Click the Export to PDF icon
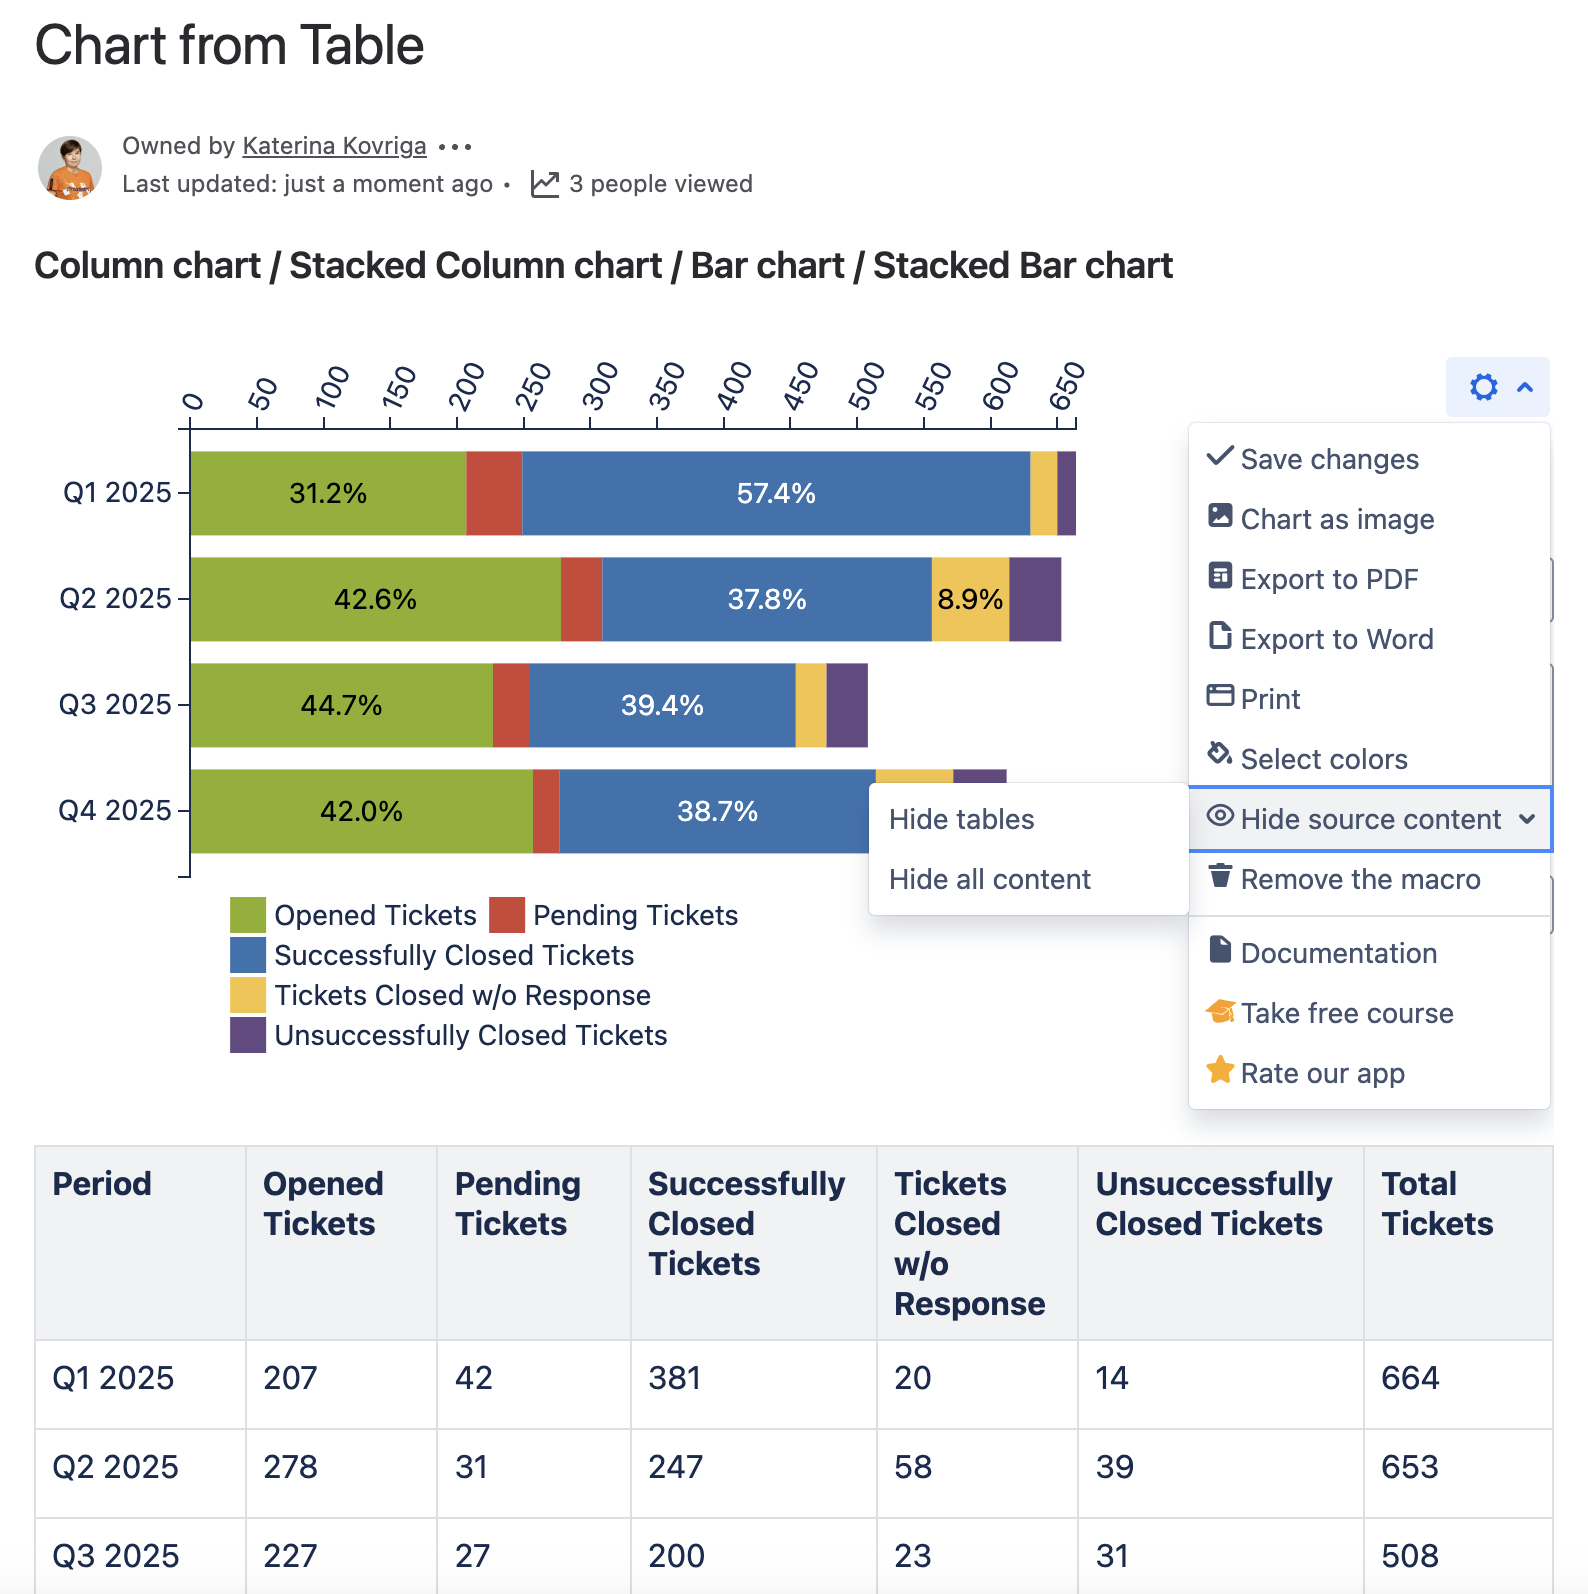1588x1594 pixels. click(x=1220, y=576)
